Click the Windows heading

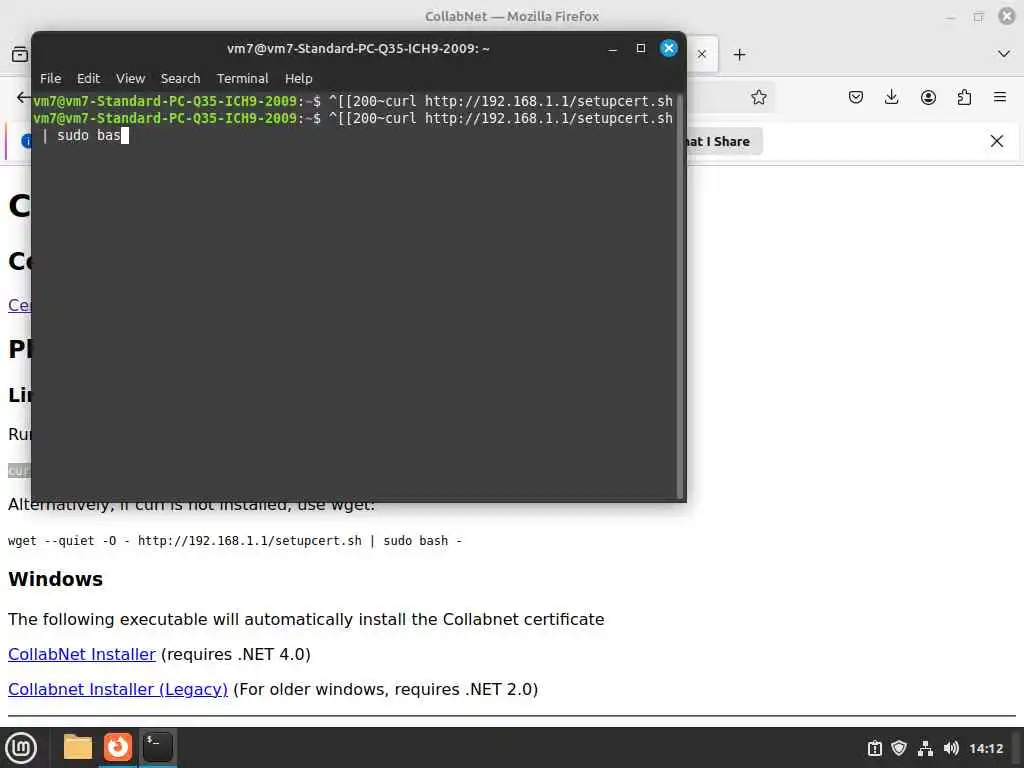56,579
